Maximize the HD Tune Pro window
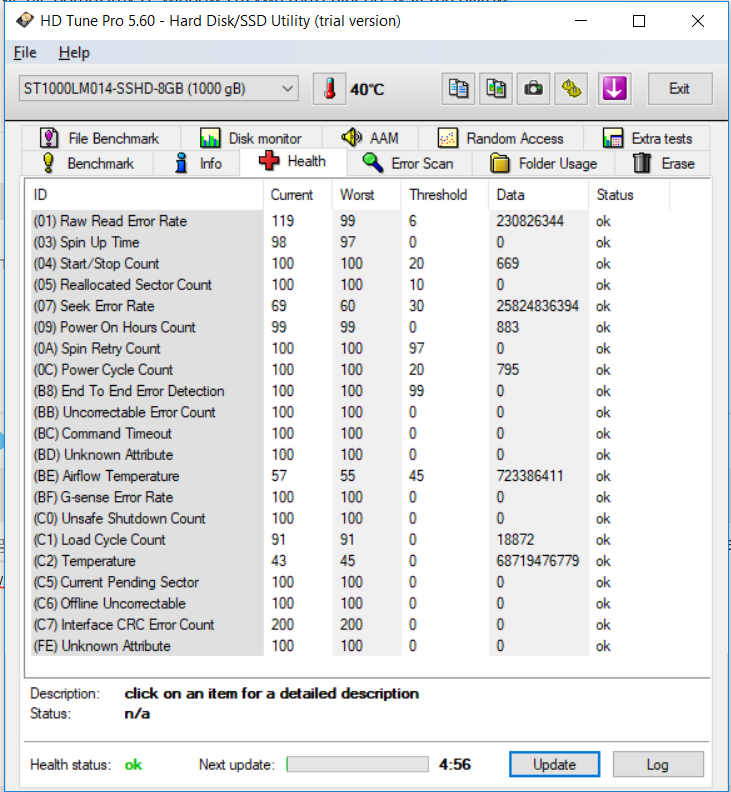The image size is (731, 792). coord(639,21)
